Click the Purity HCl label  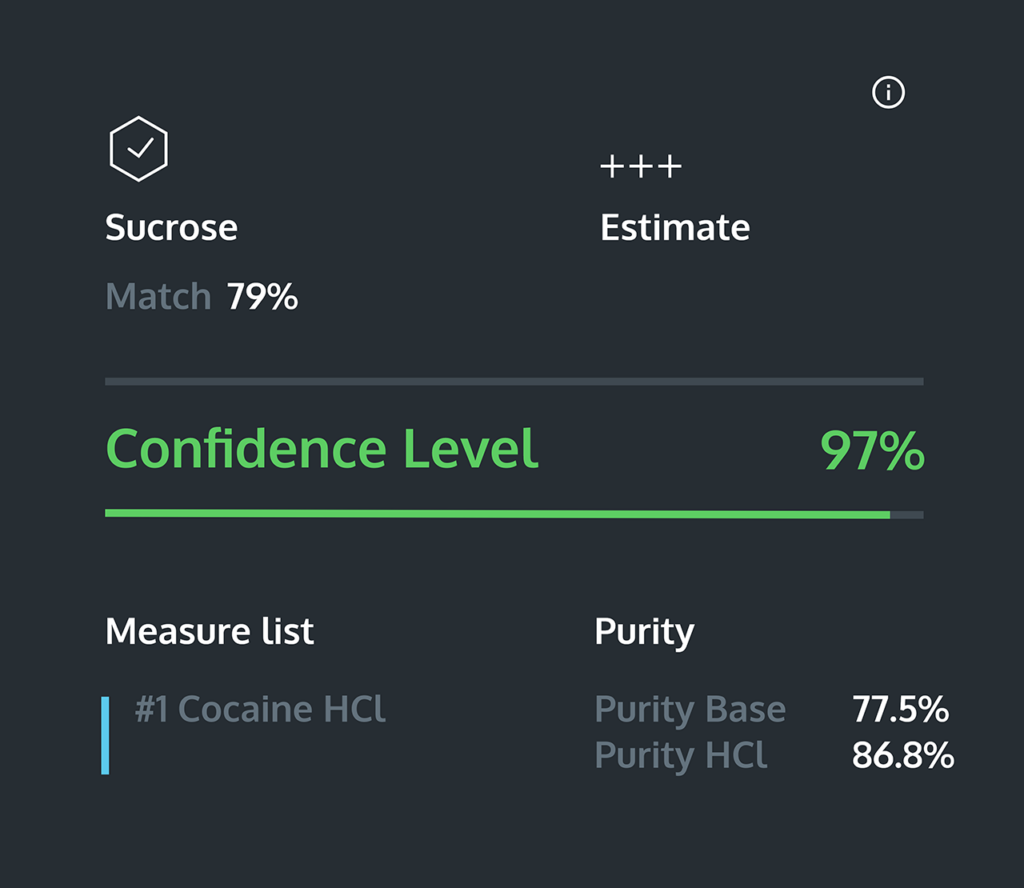point(681,755)
